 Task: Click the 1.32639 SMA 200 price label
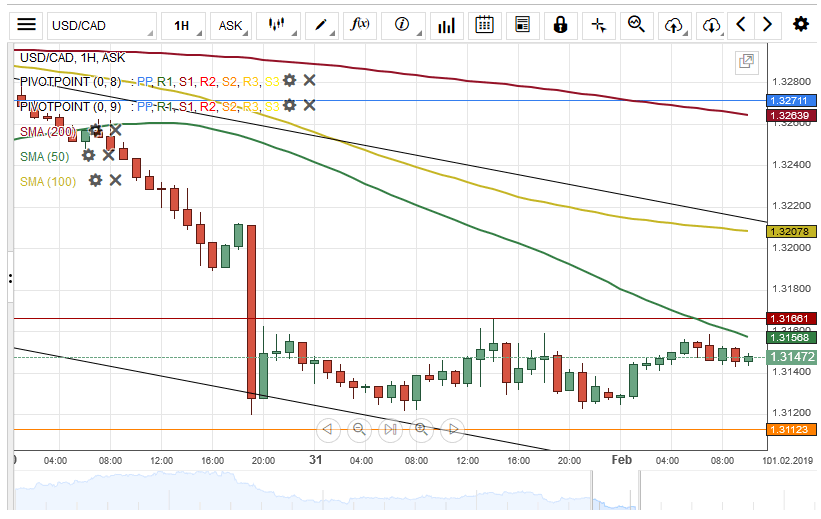(x=791, y=115)
